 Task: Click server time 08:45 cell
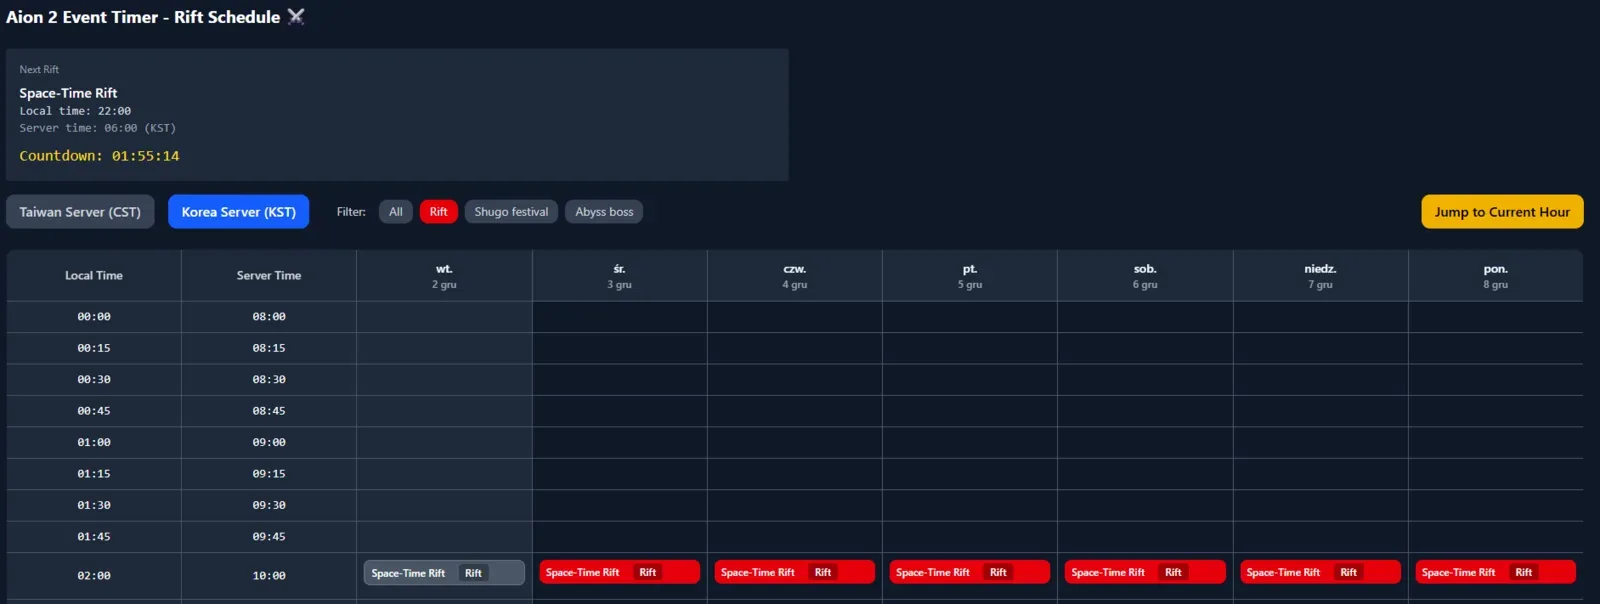pyautogui.click(x=269, y=411)
